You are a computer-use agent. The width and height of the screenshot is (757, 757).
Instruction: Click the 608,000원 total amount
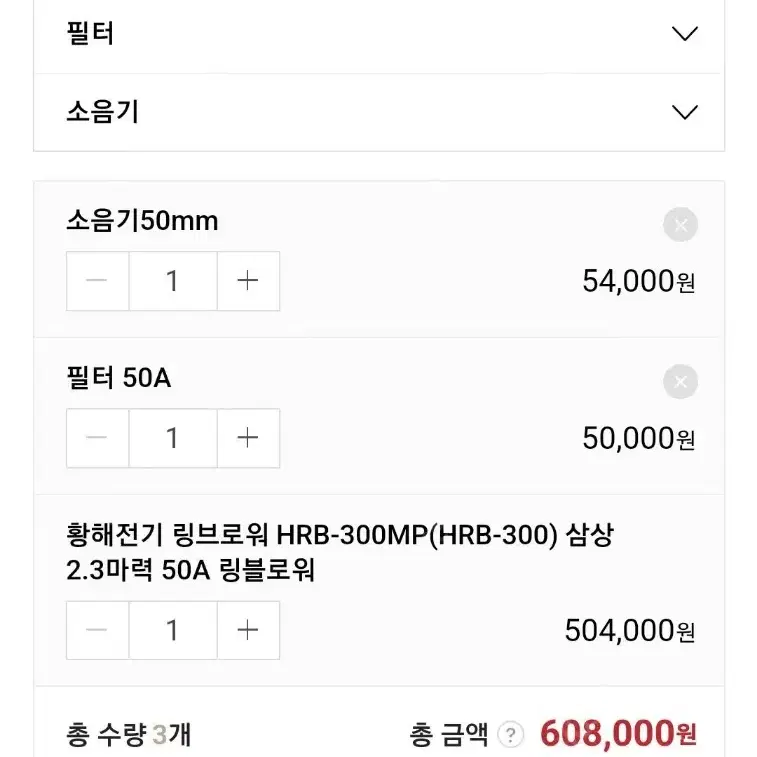pos(618,733)
